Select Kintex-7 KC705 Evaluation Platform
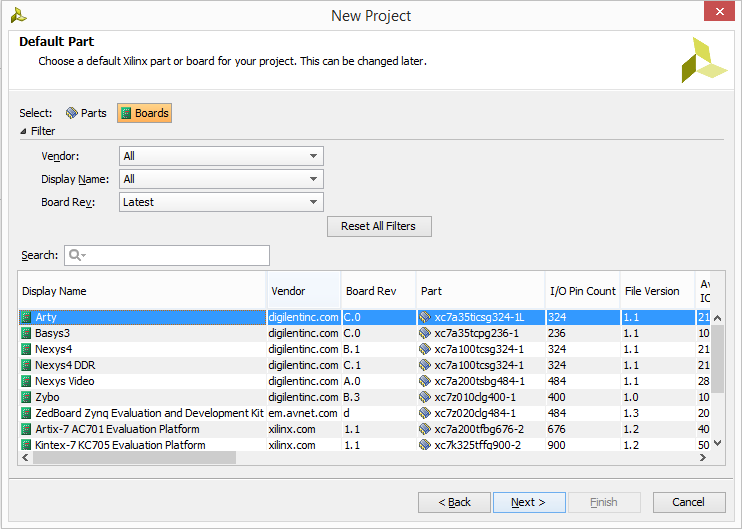742x529 pixels. point(120,445)
